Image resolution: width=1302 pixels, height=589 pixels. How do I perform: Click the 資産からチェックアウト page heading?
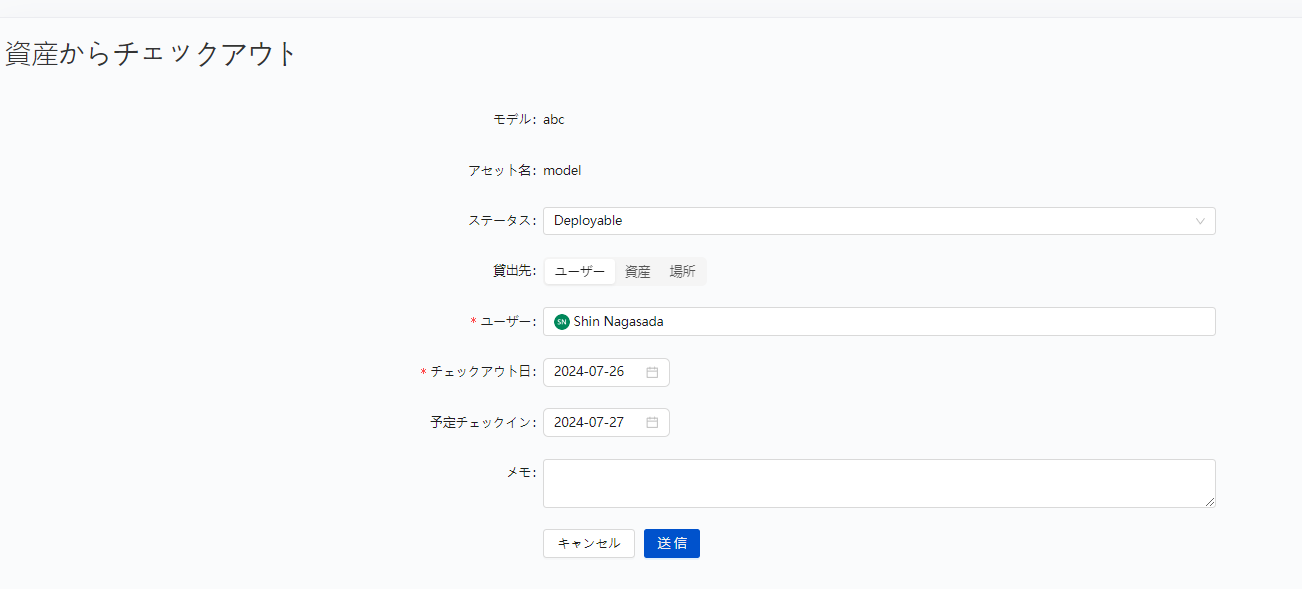tap(151, 54)
